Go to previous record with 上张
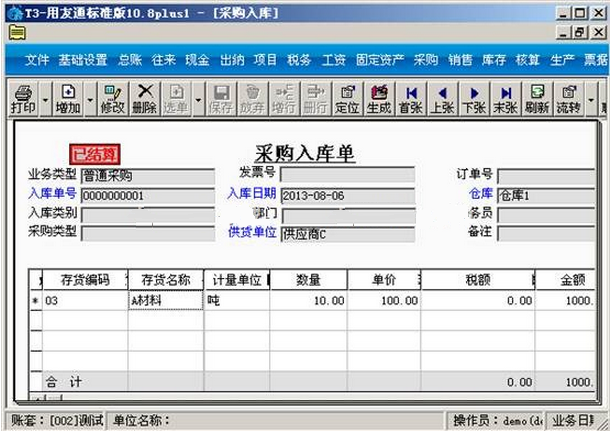The height and width of the screenshot is (431, 611). [x=442, y=98]
